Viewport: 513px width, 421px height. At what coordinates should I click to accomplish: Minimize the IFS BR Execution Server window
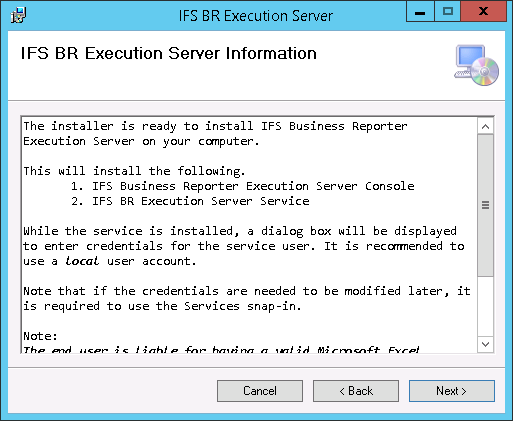pyautogui.click(x=420, y=12)
